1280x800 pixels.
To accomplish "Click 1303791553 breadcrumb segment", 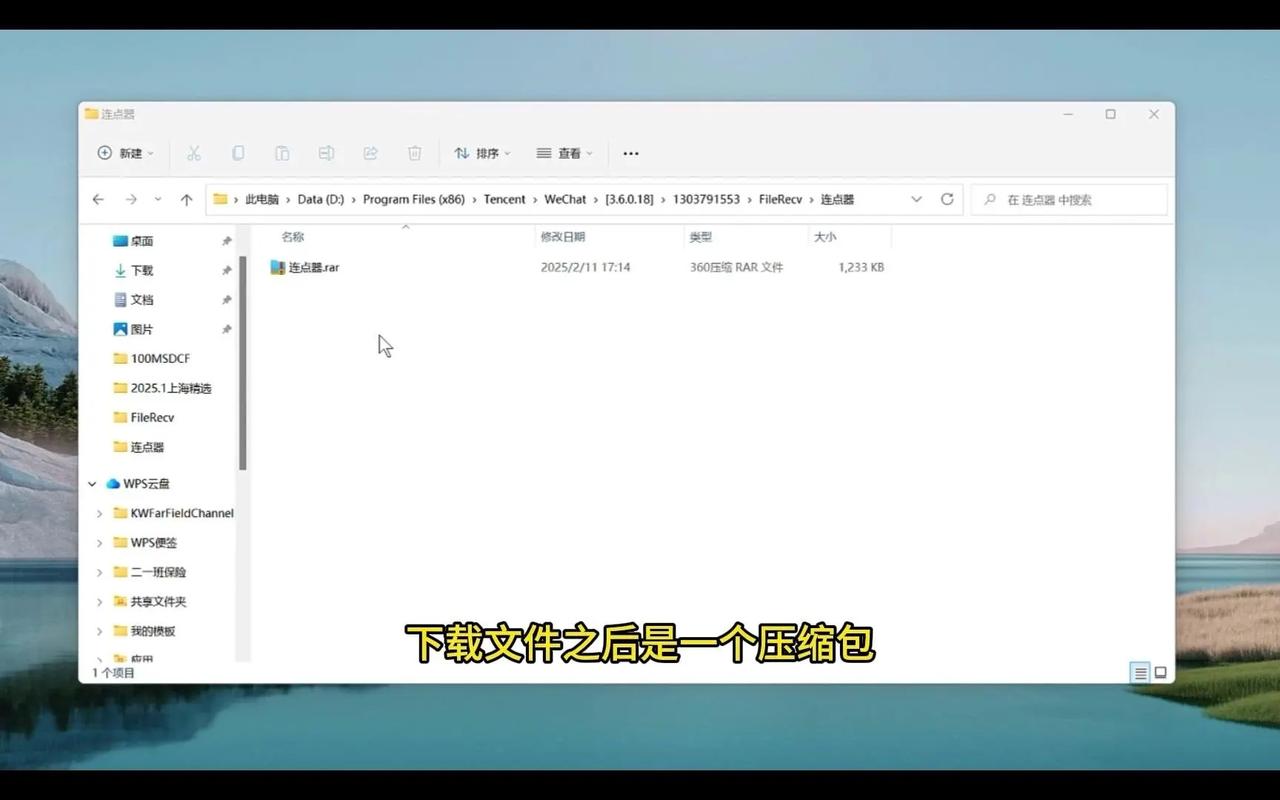I will tap(706, 199).
